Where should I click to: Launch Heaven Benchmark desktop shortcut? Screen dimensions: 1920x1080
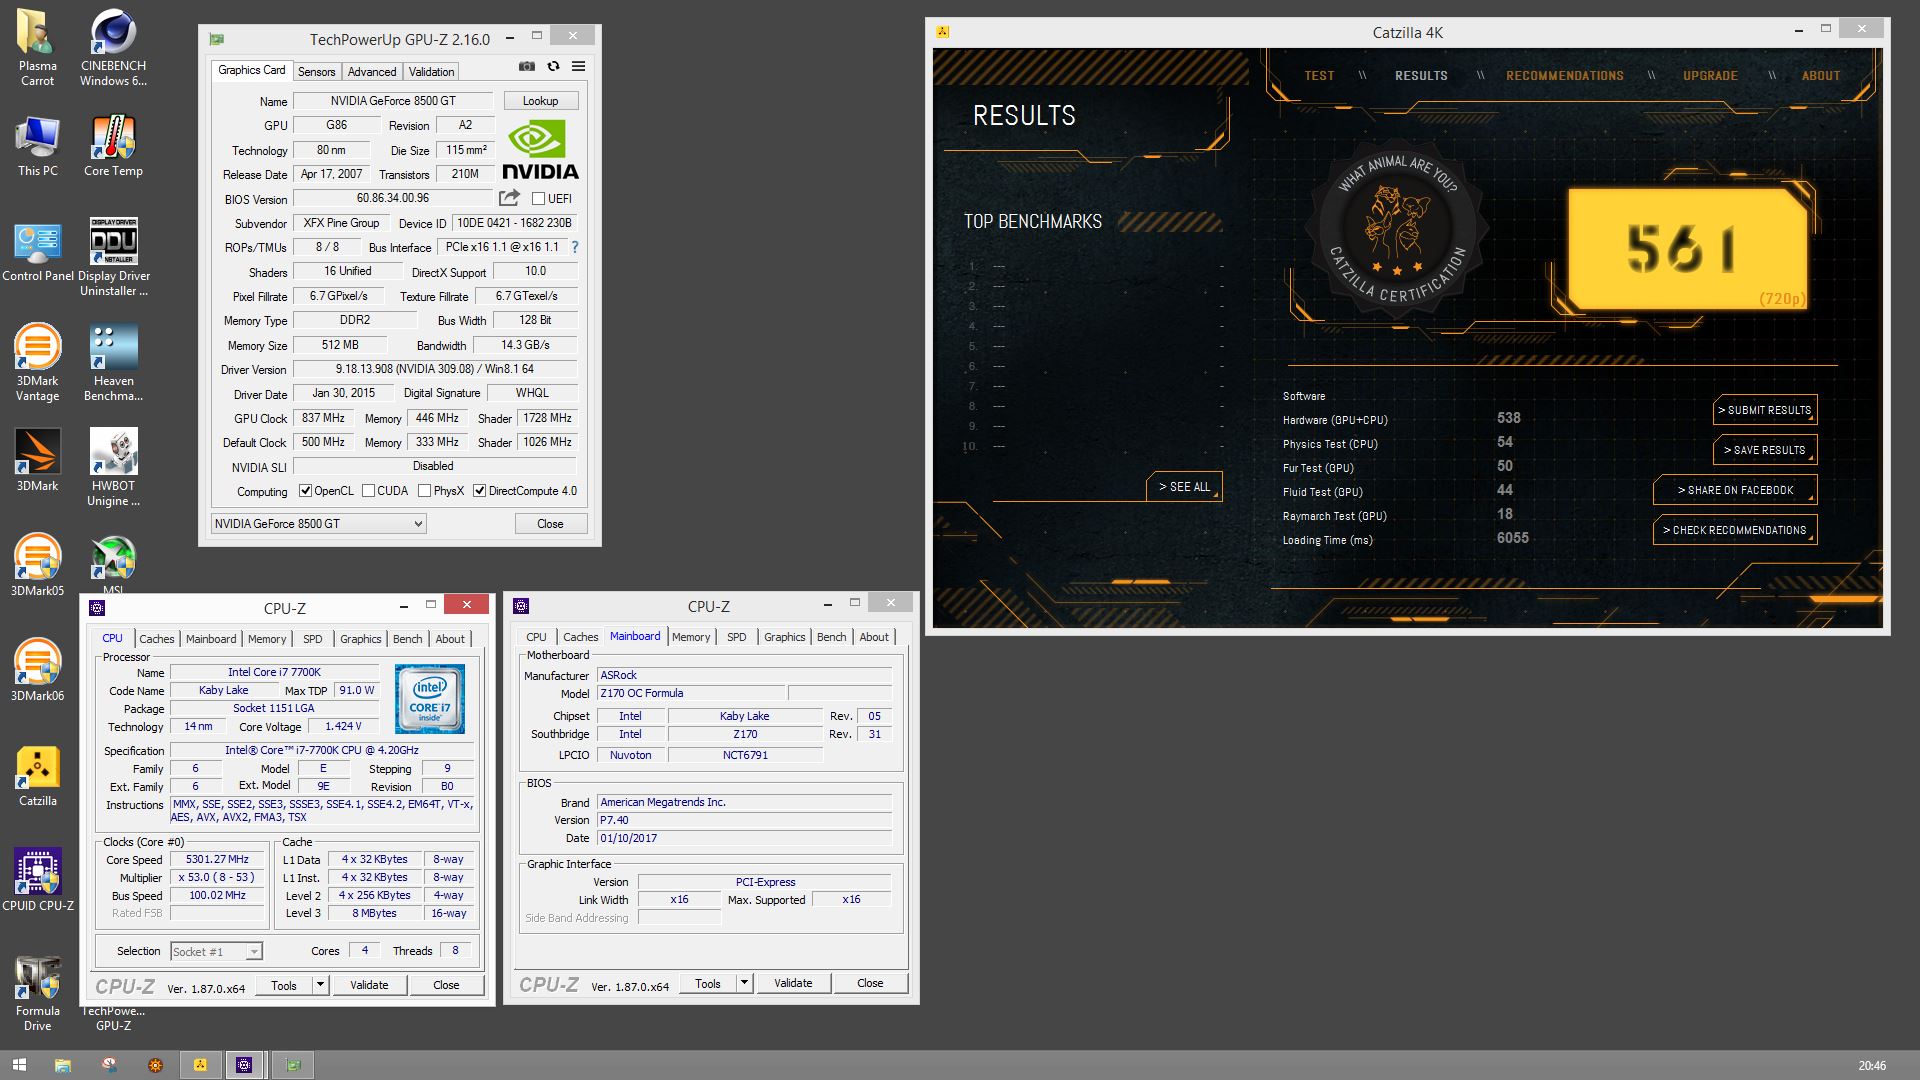coord(113,362)
